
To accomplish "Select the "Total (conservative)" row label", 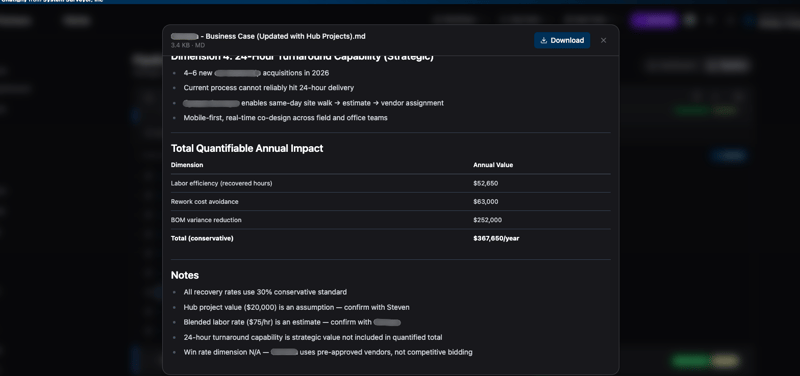I will (x=202, y=238).
